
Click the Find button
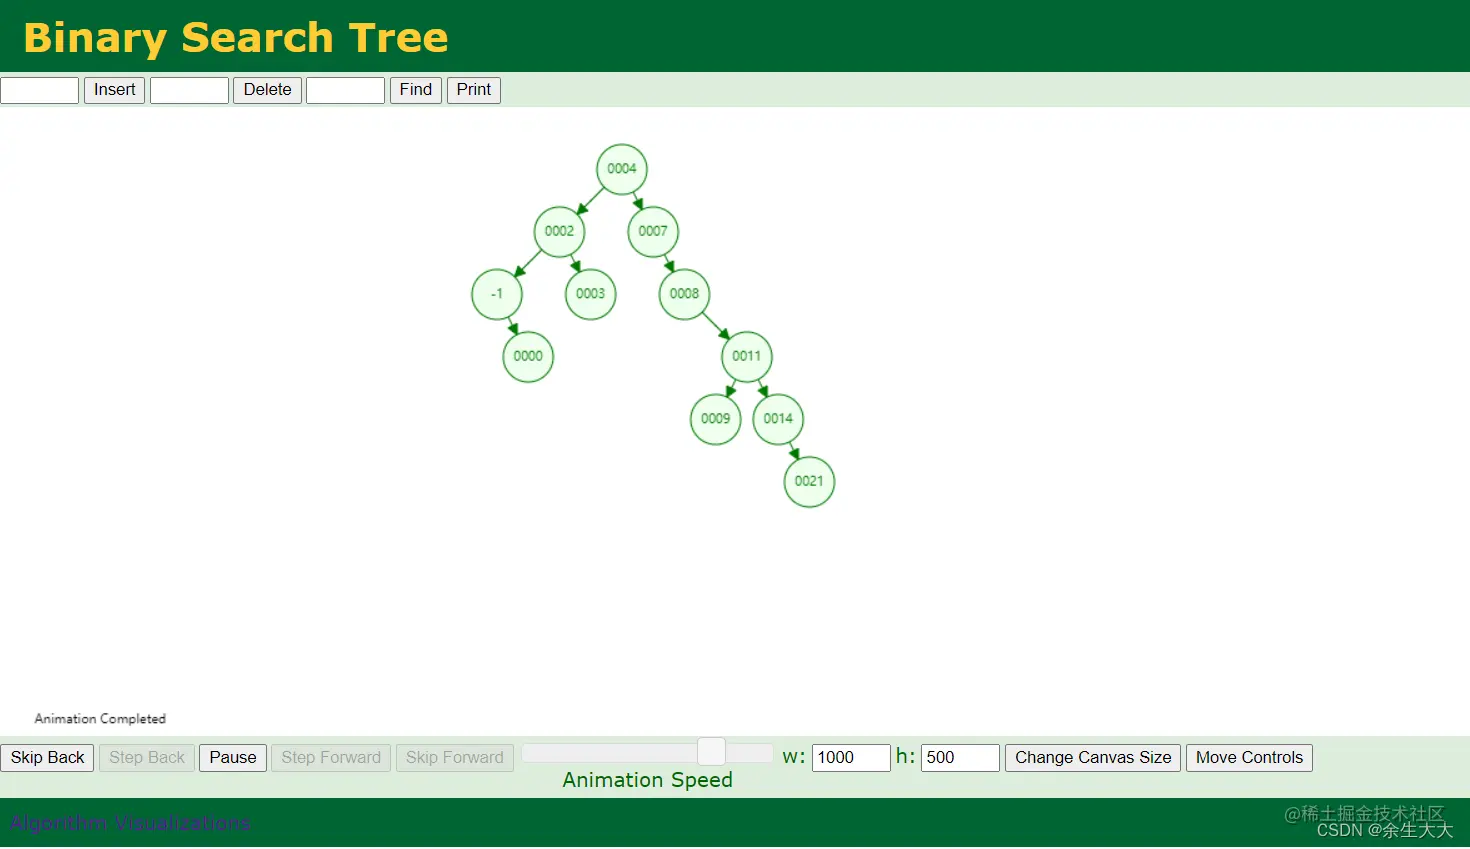(415, 90)
